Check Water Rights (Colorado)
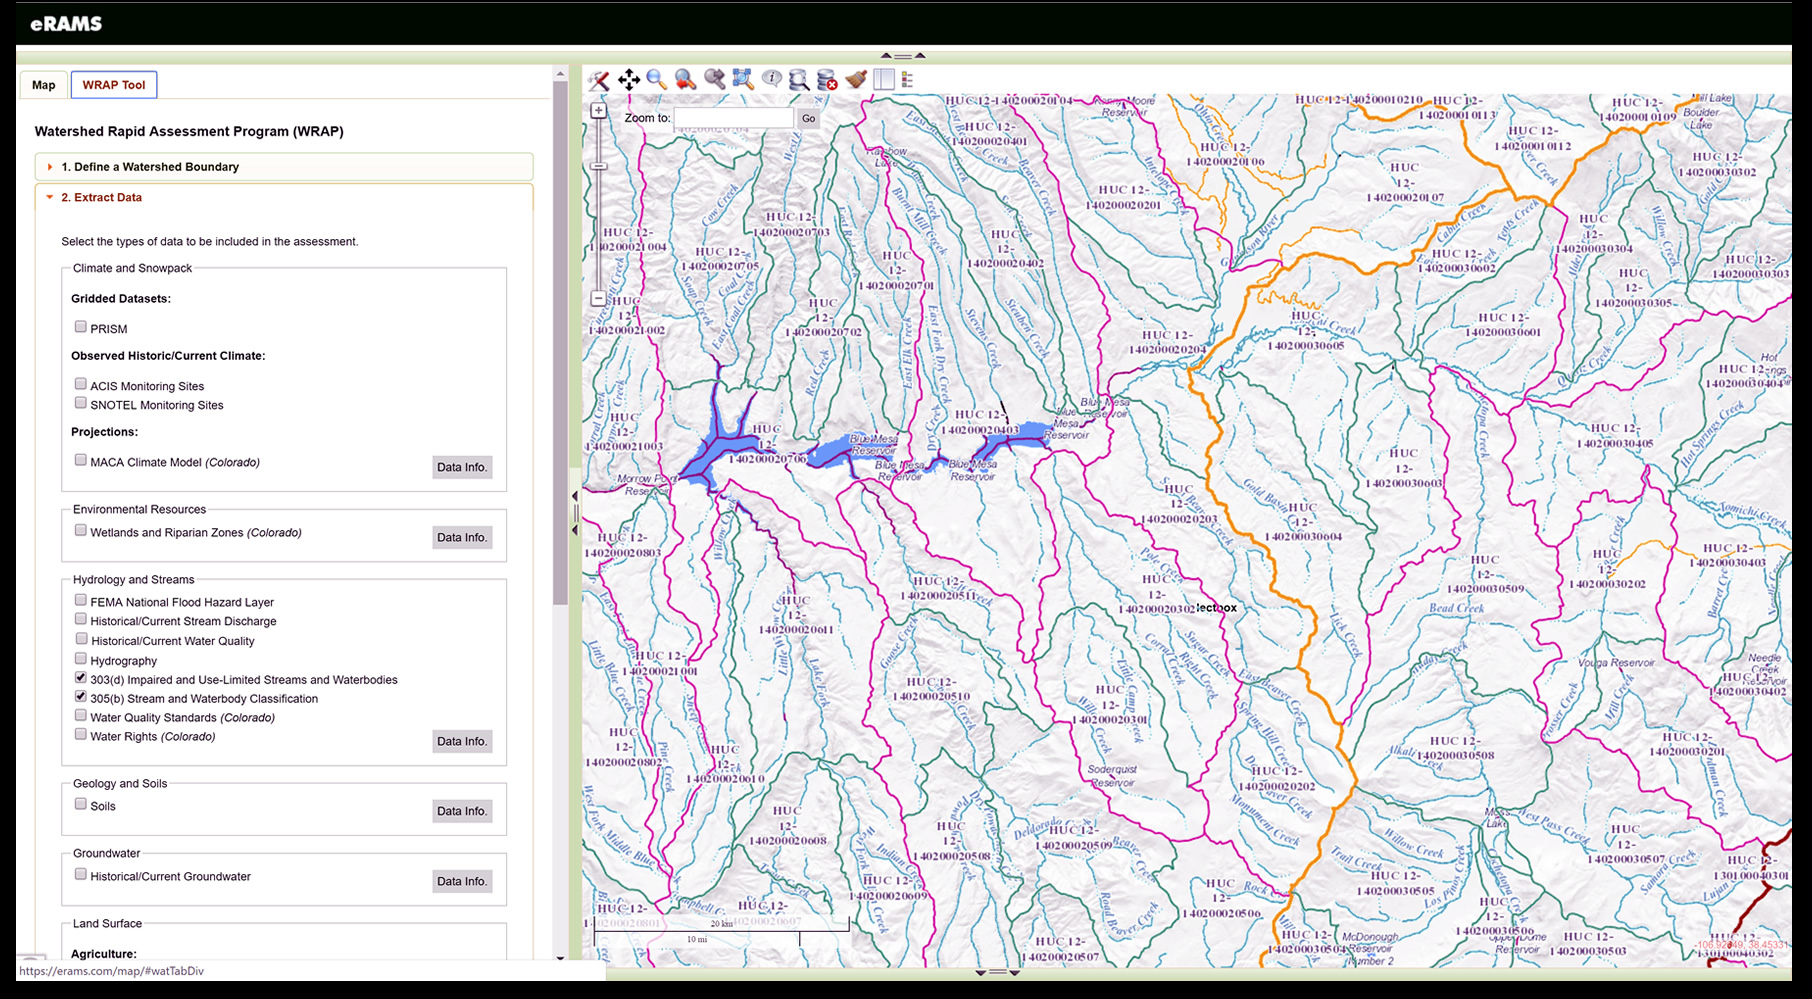This screenshot has height=999, width=1812. click(x=81, y=734)
